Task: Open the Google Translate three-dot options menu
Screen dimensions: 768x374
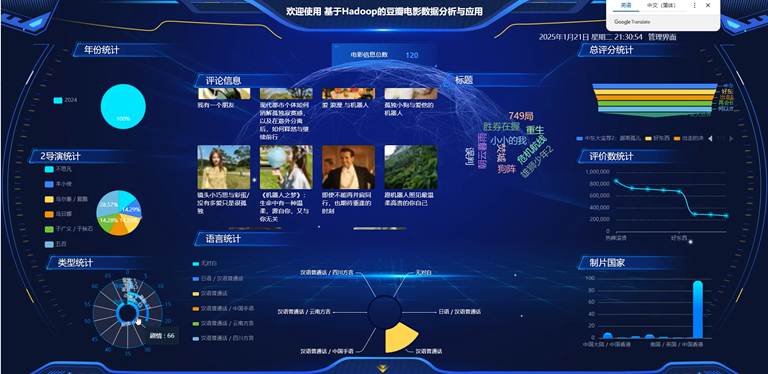Action: tap(694, 5)
